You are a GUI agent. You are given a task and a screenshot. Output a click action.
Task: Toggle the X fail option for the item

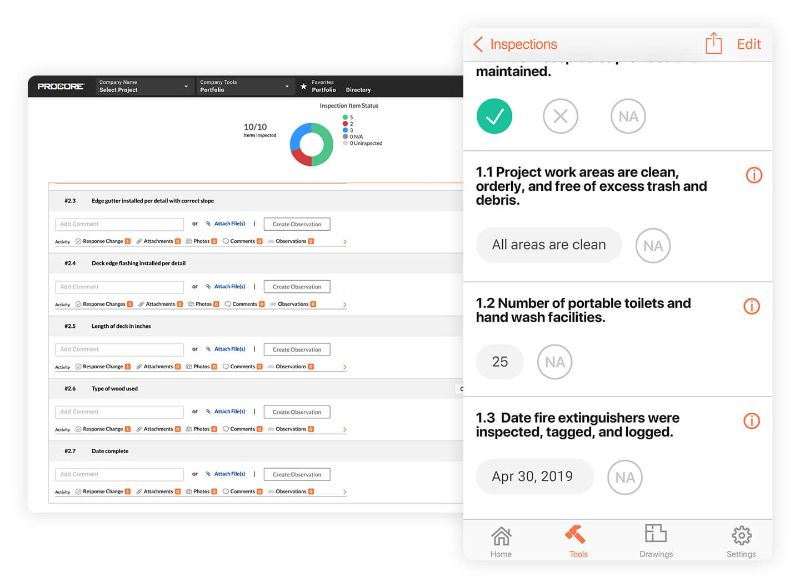coord(560,116)
